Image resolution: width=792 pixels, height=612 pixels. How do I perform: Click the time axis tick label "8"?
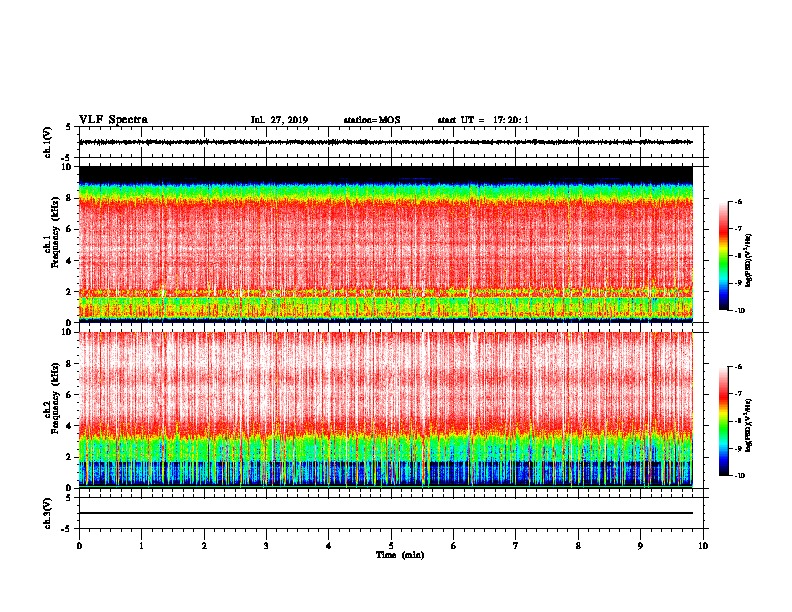click(578, 546)
